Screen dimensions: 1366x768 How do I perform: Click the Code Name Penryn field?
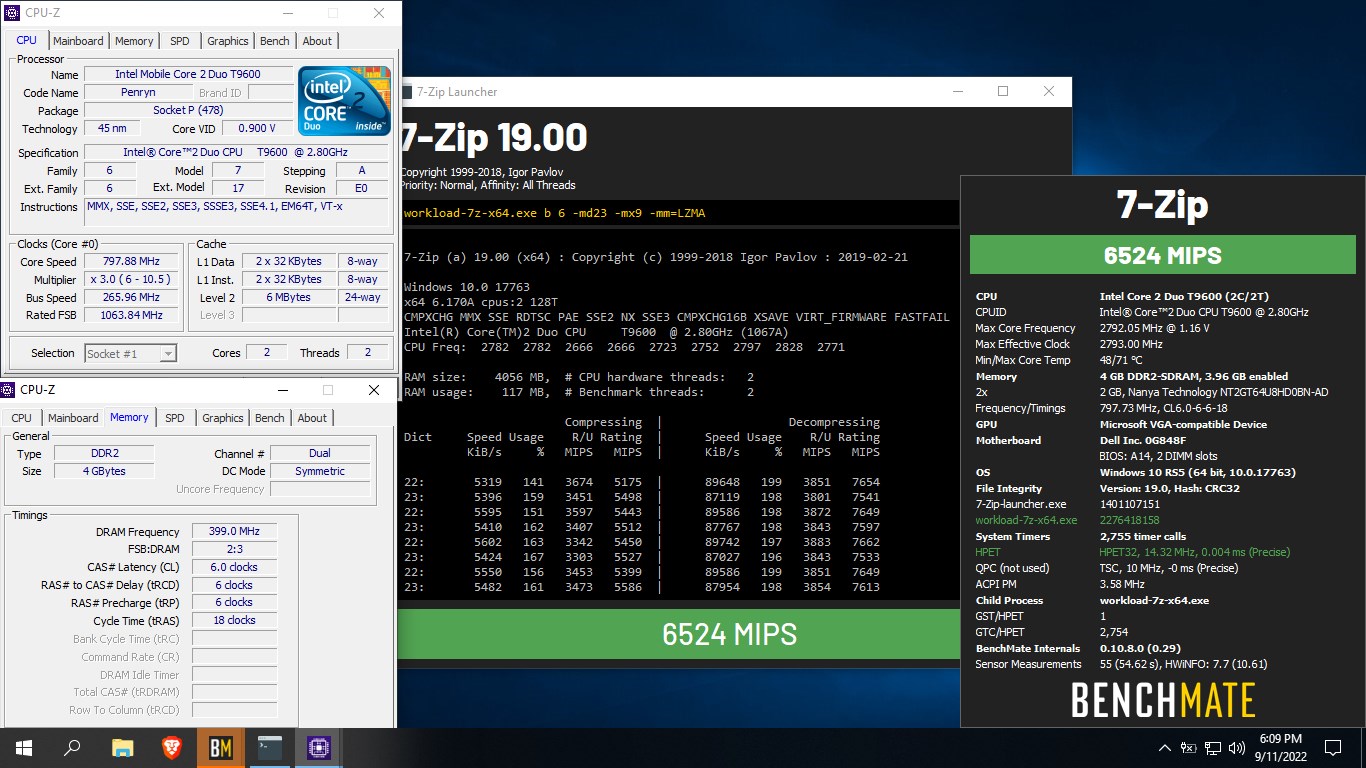[138, 93]
